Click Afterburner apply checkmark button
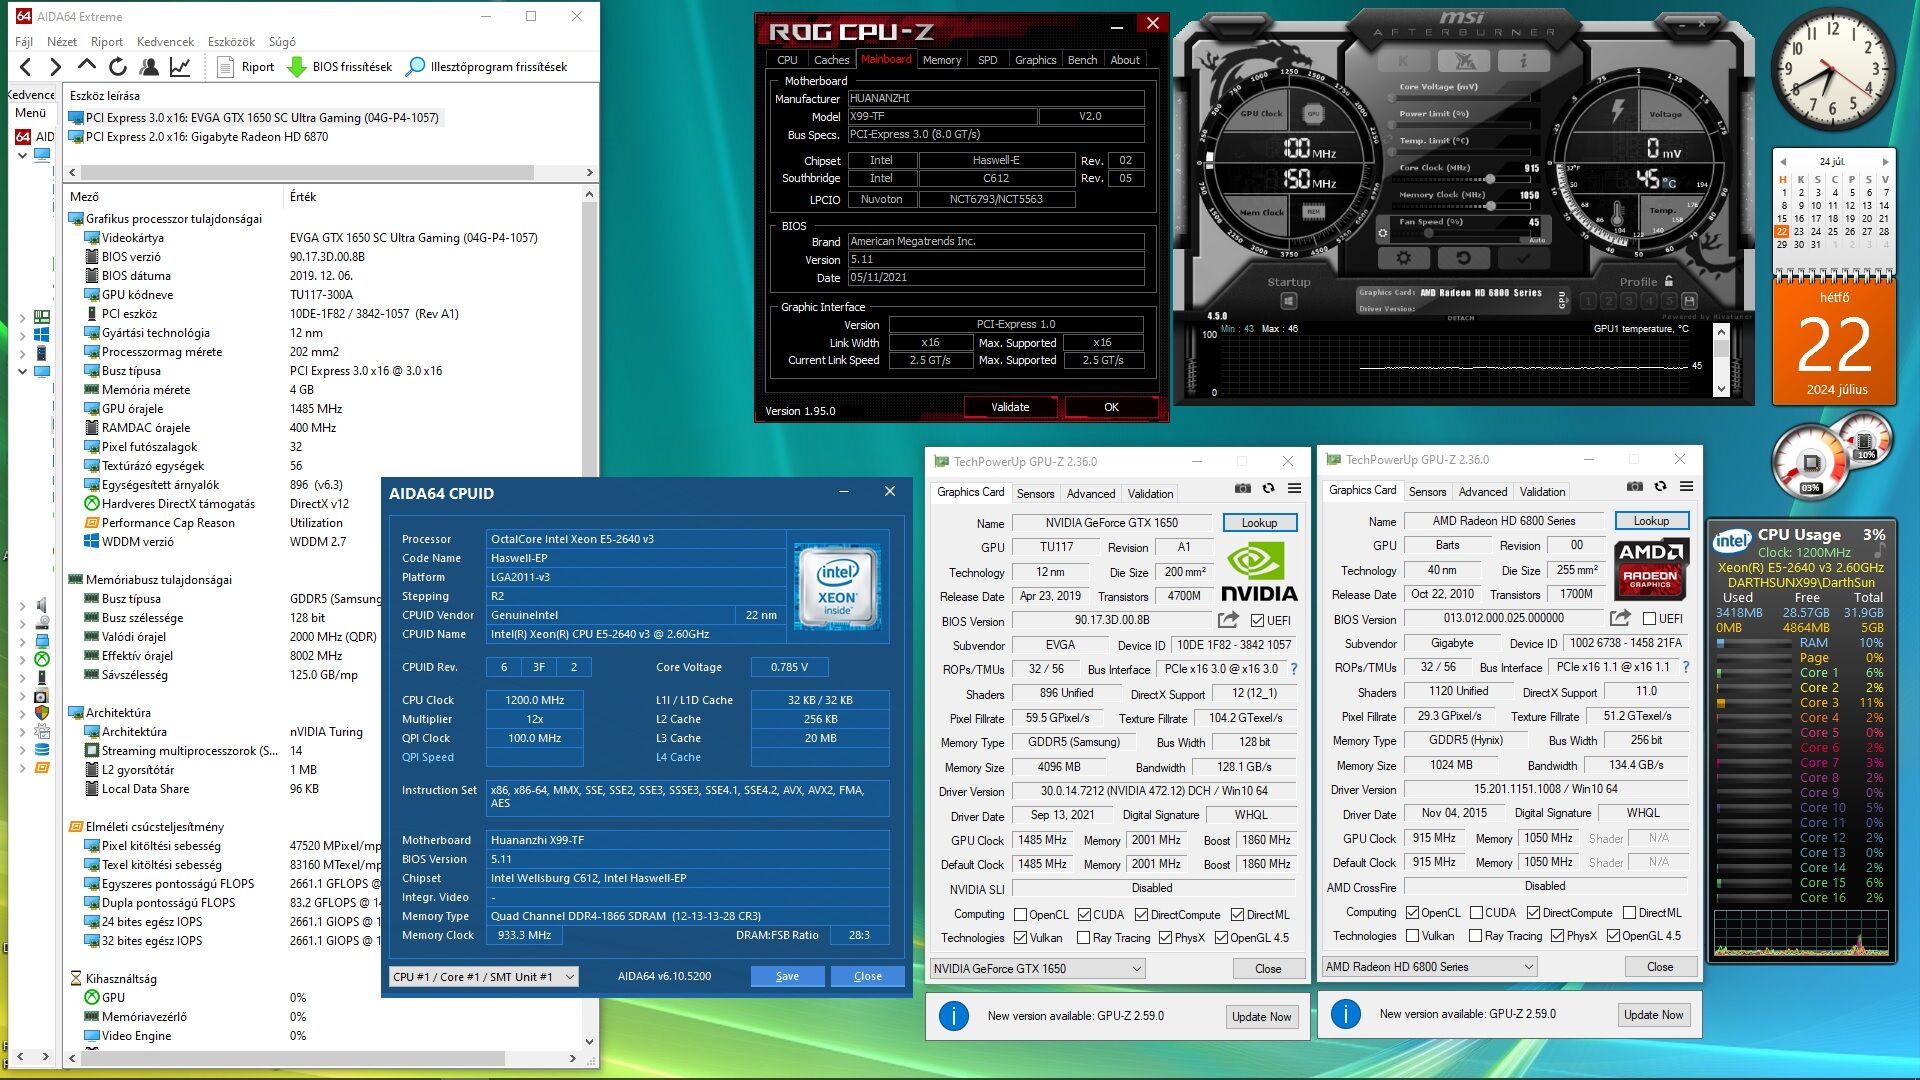Viewport: 1920px width, 1080px height. click(1523, 258)
